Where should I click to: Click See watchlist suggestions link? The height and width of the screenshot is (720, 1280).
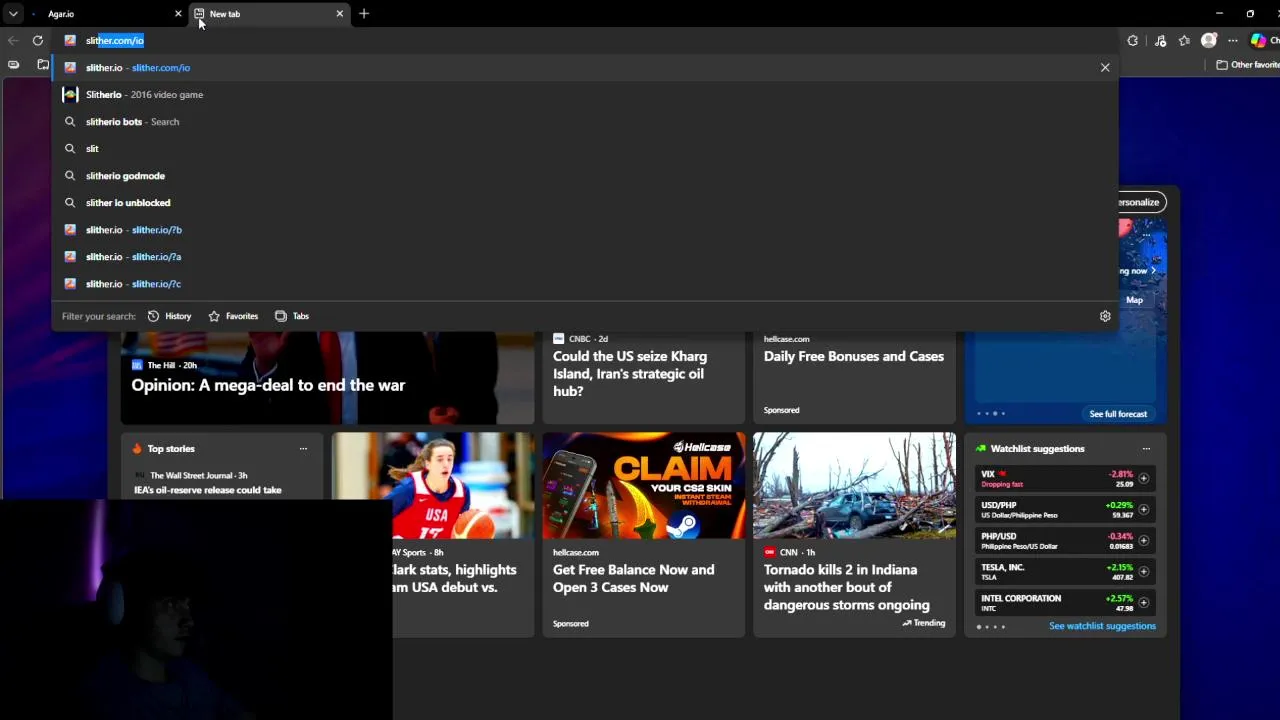click(1102, 626)
